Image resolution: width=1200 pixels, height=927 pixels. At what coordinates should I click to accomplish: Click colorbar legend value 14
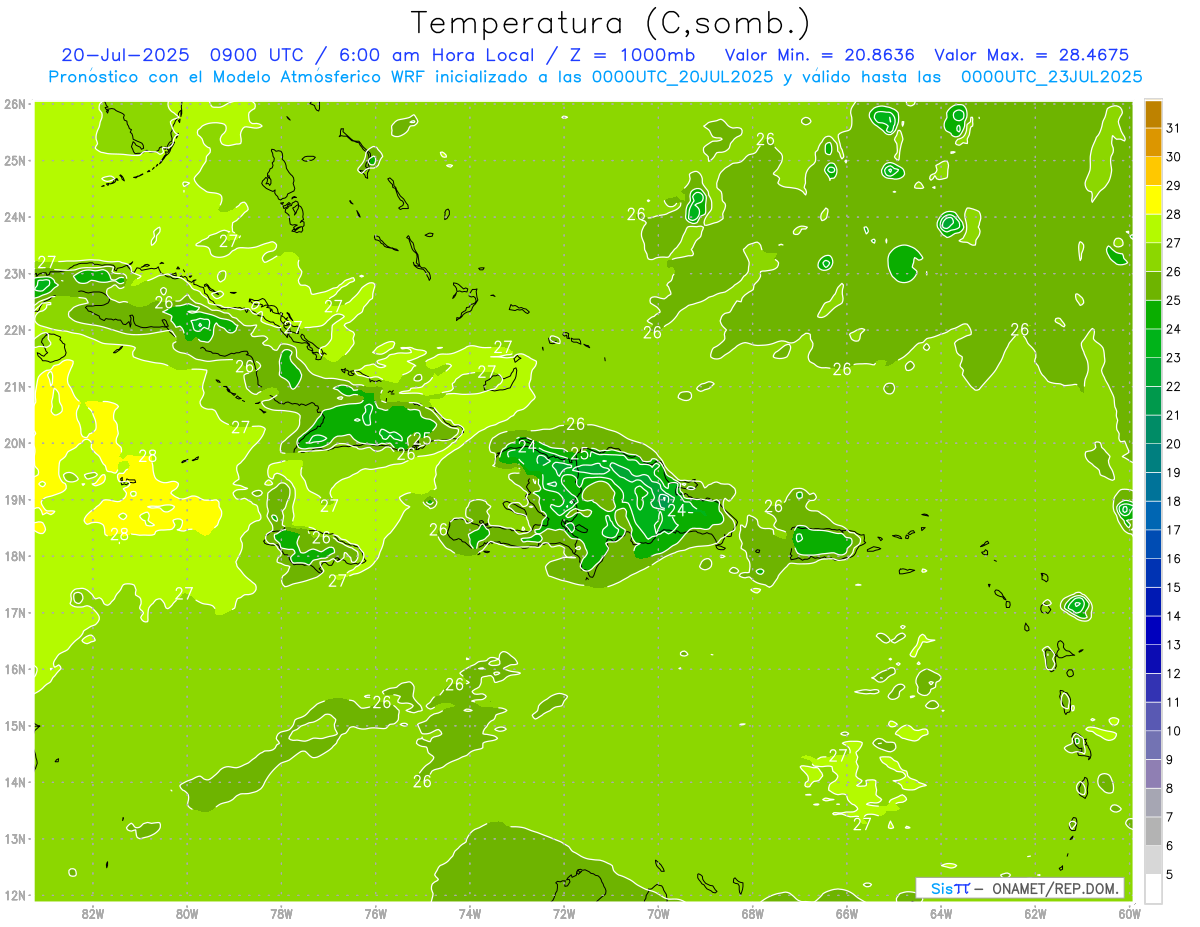(1173, 616)
